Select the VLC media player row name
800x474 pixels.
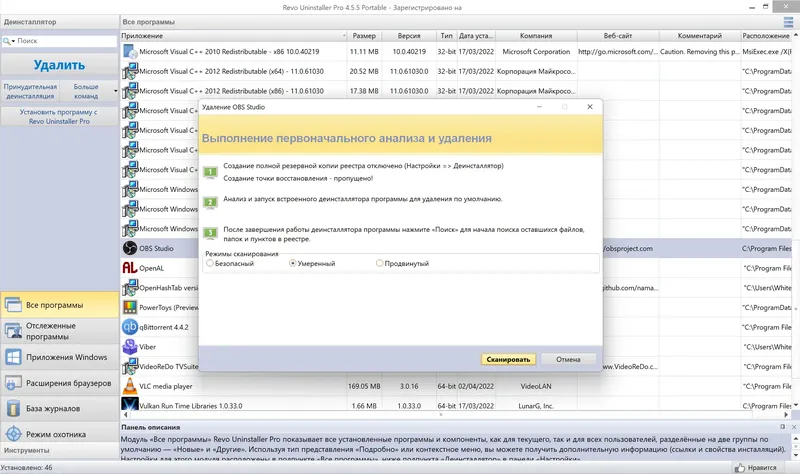[166, 386]
